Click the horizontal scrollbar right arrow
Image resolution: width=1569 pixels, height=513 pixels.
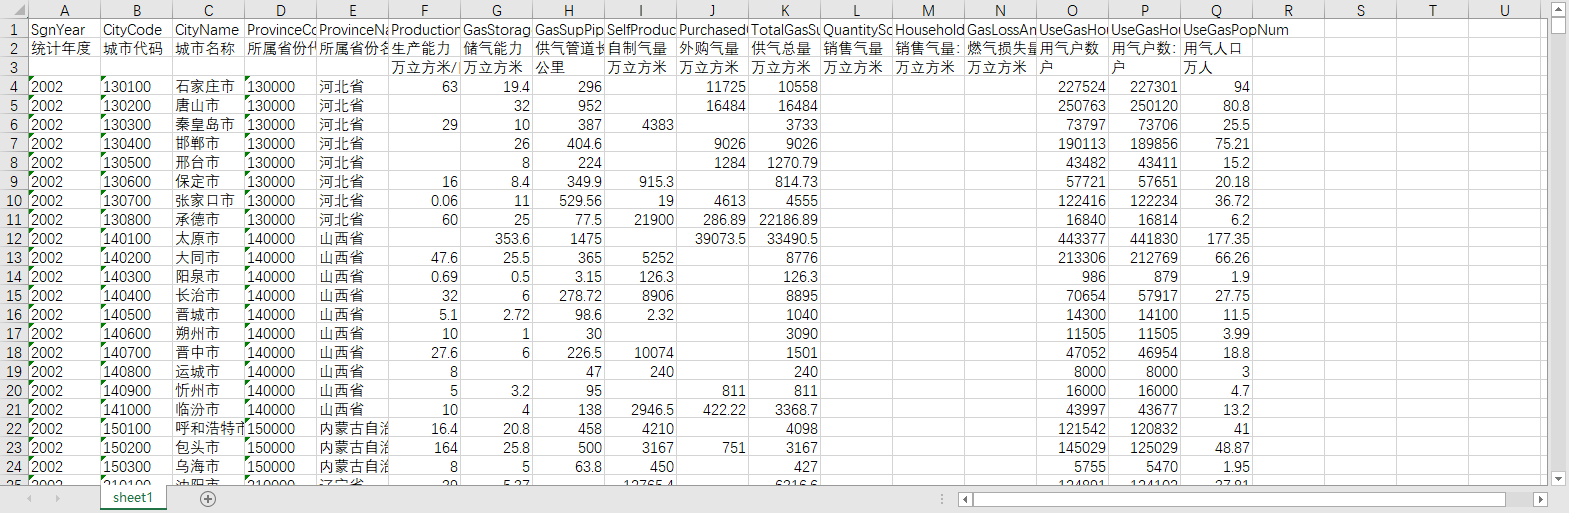coord(1540,499)
